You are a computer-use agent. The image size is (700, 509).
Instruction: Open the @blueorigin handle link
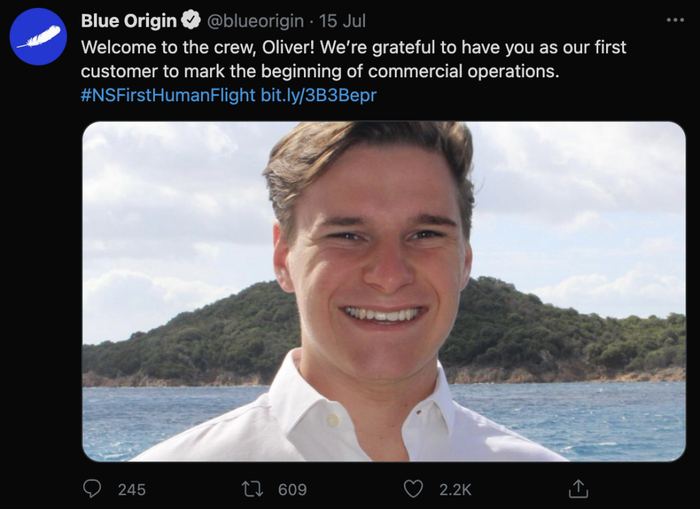coord(255,21)
